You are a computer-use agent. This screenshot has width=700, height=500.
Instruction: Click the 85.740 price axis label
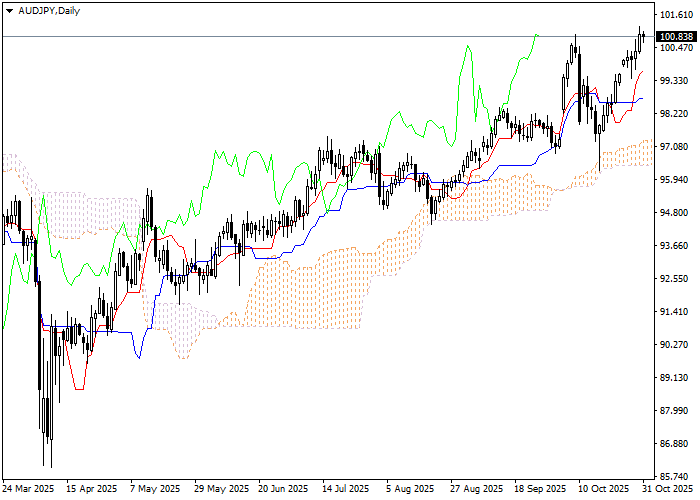pos(676,476)
